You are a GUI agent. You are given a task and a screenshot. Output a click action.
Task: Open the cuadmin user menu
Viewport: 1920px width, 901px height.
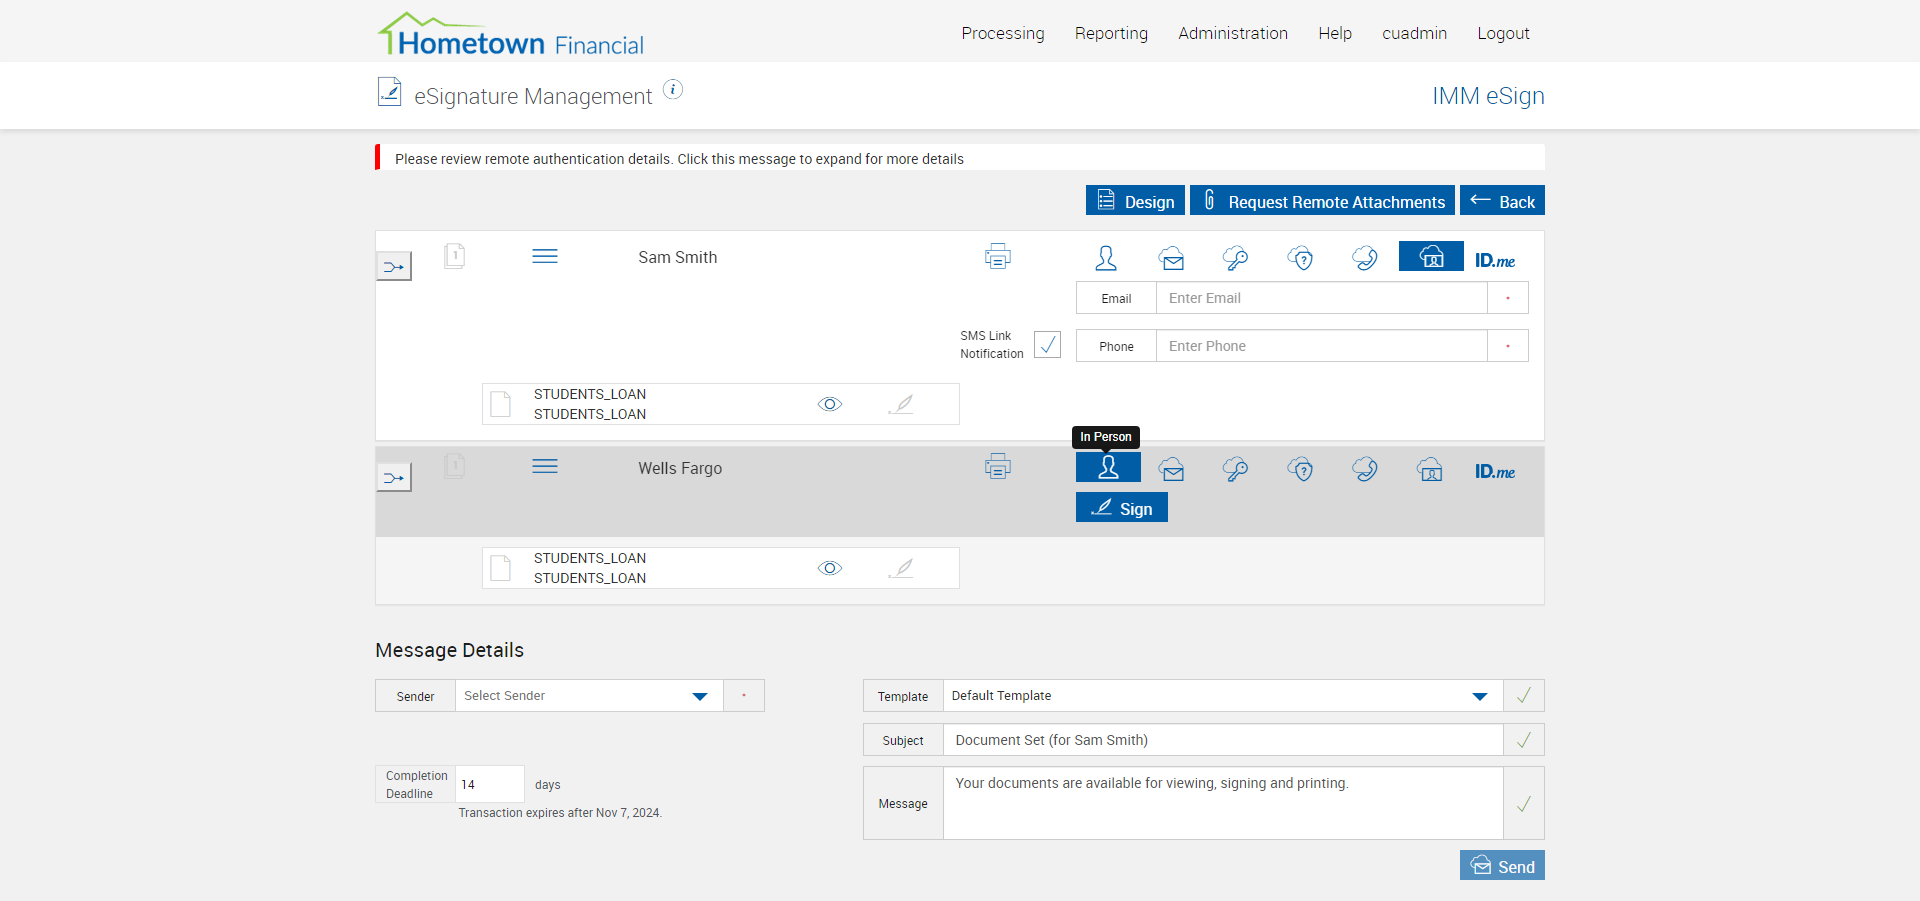tap(1414, 33)
